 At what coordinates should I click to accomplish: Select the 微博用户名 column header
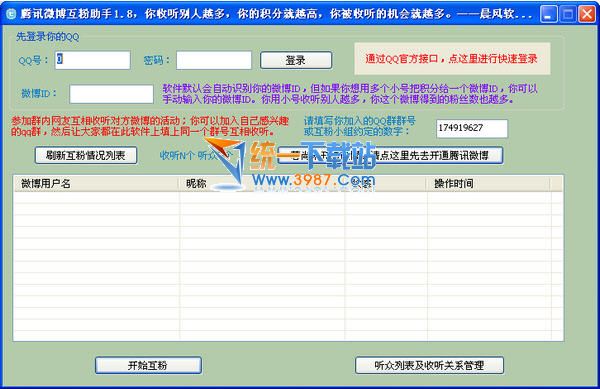pyautogui.click(x=96, y=184)
